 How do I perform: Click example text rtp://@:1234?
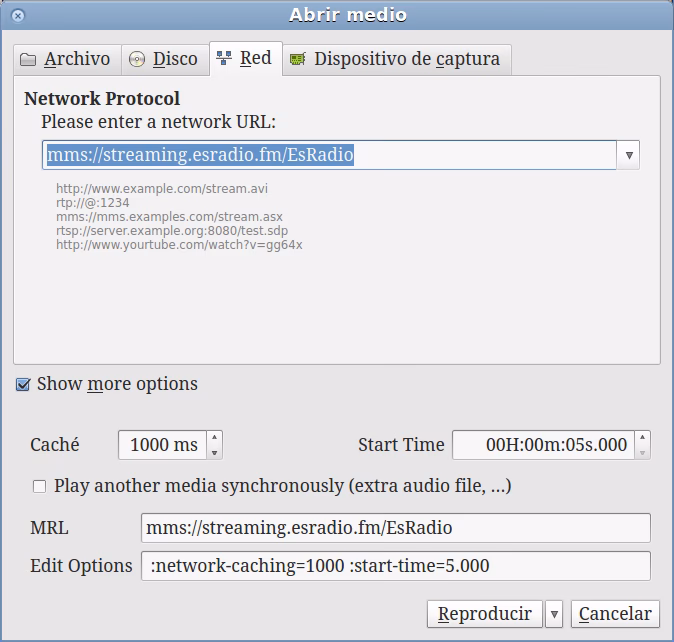pyautogui.click(x=92, y=203)
